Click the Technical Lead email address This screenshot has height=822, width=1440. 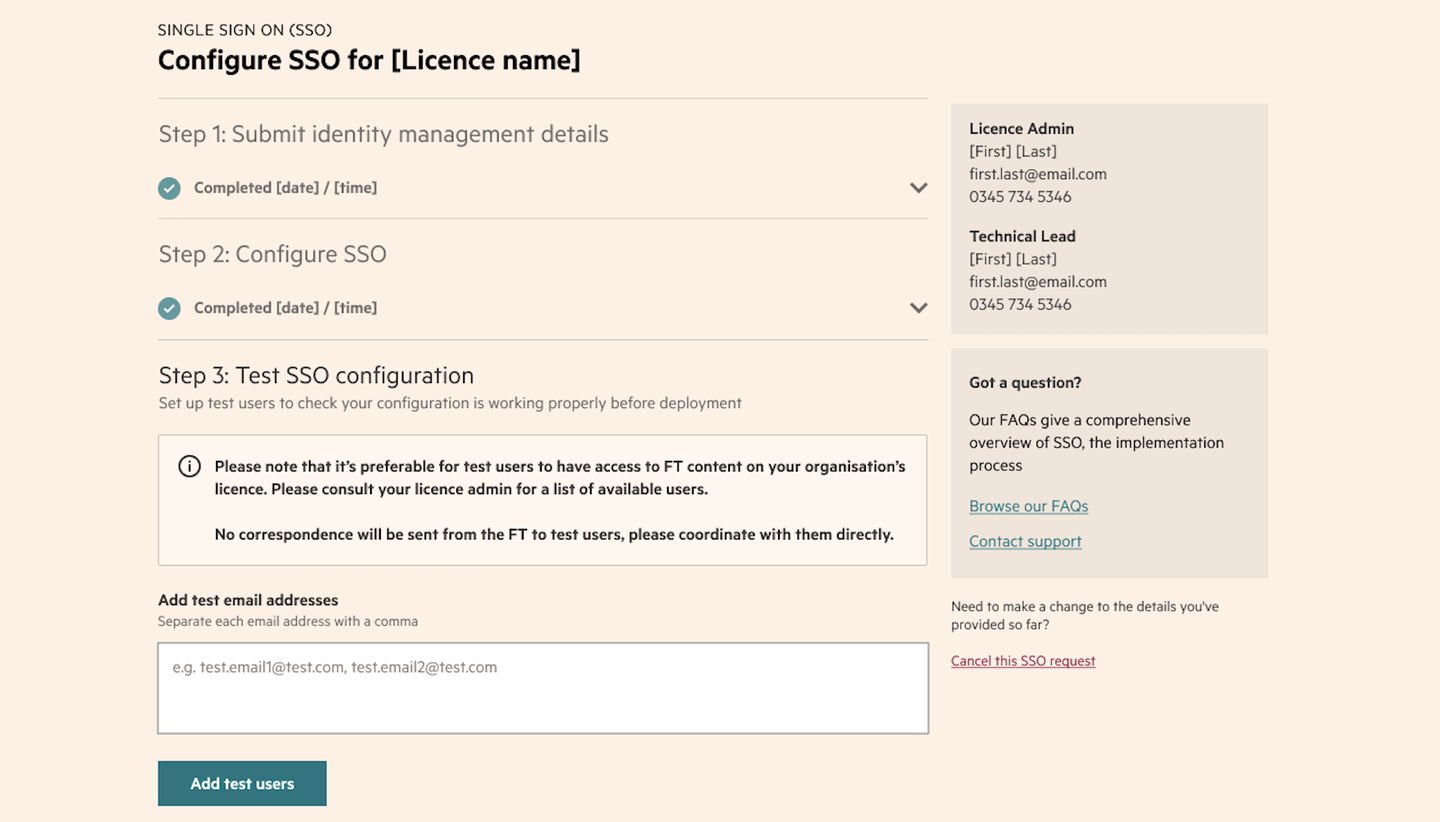pyautogui.click(x=1037, y=282)
